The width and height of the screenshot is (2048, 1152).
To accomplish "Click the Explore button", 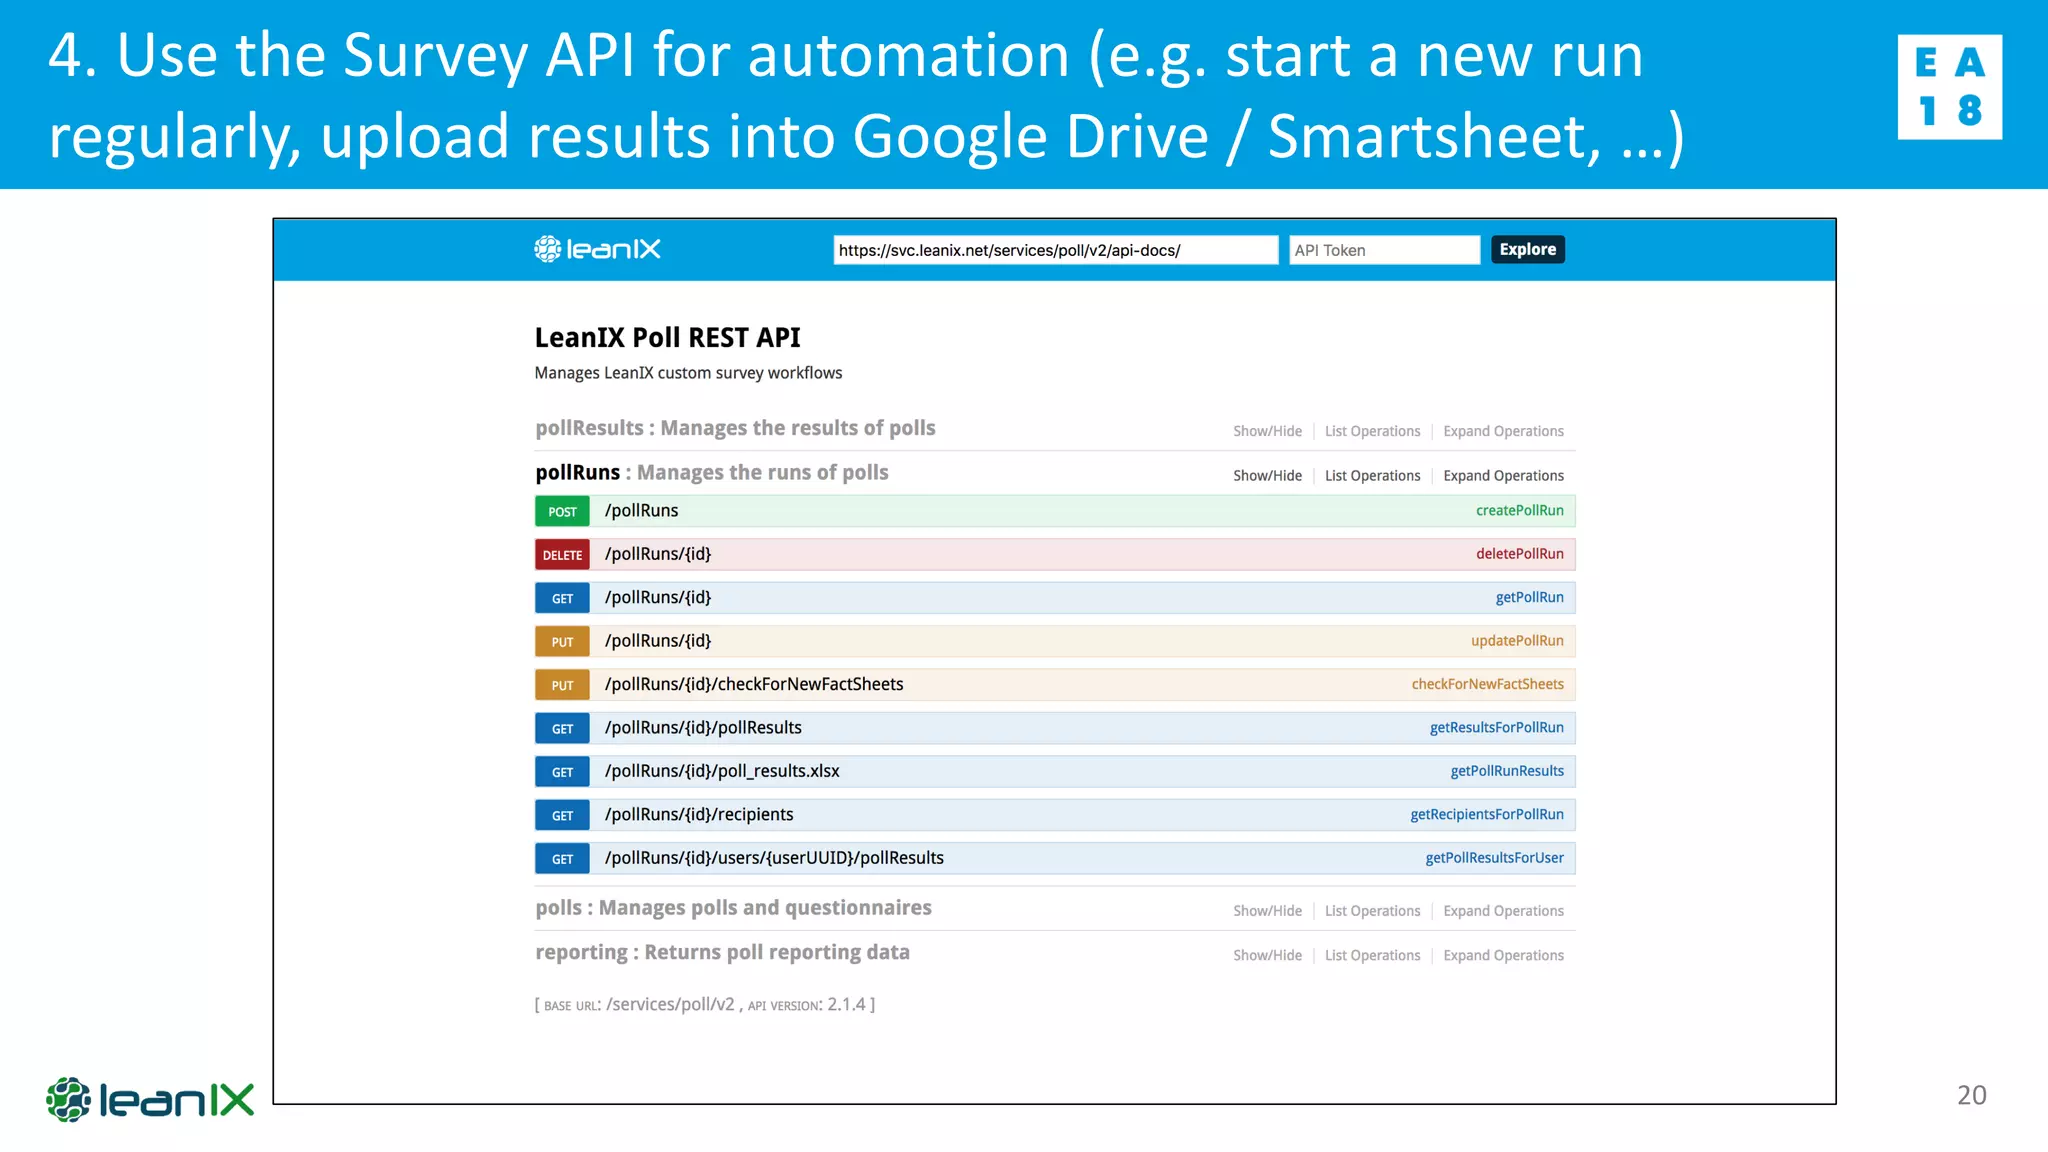I will 1527,249.
